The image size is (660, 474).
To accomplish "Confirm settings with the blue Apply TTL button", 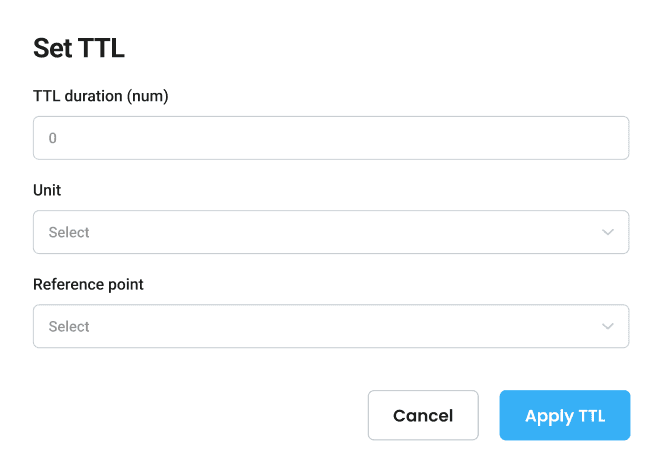I will [565, 415].
